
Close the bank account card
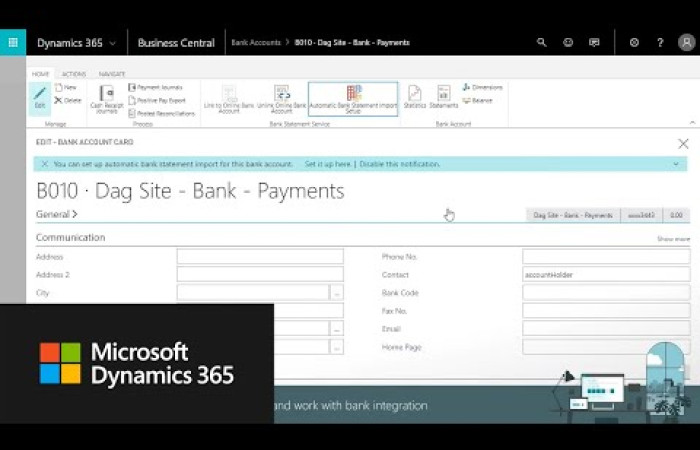point(683,144)
